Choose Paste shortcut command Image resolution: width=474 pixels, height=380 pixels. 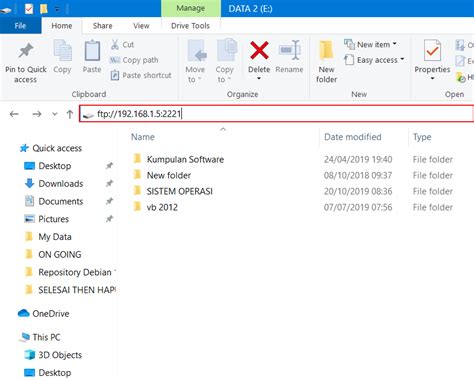coord(141,75)
